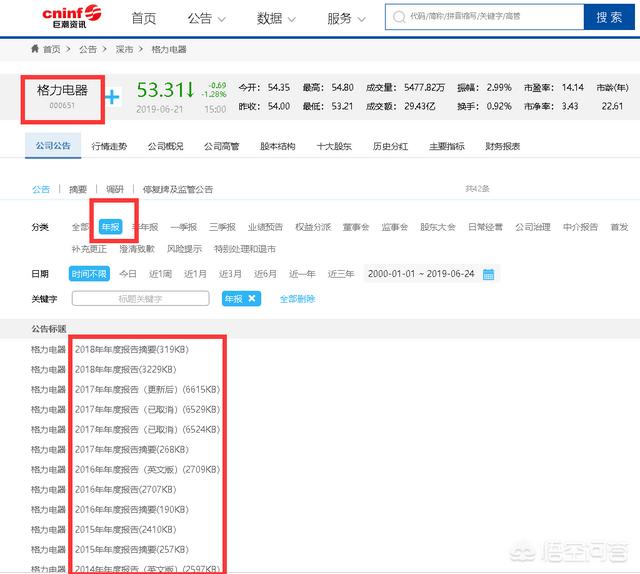Toggle the 三季报 category filter
The image size is (640, 574).
coord(222,227)
